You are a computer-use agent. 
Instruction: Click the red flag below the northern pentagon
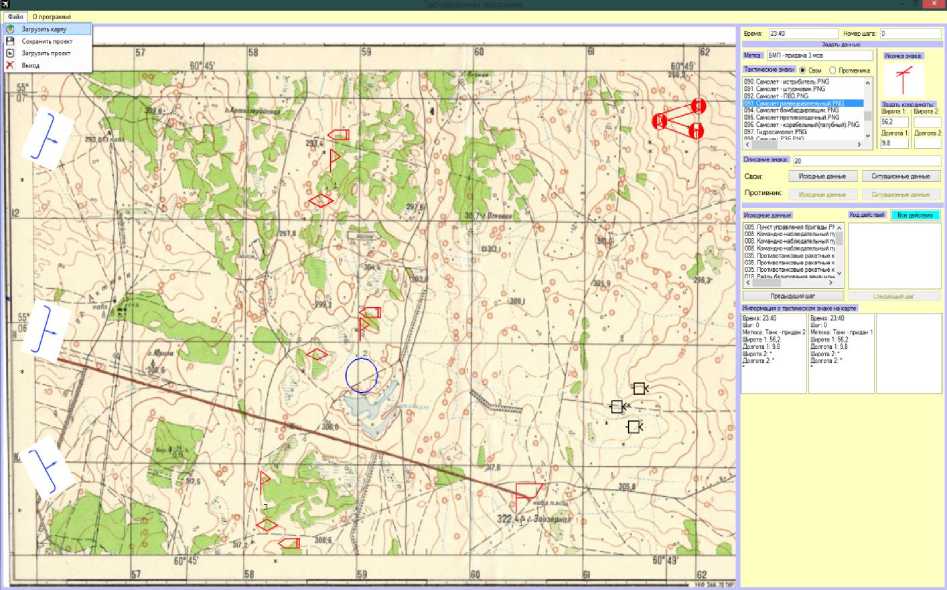[x=335, y=159]
